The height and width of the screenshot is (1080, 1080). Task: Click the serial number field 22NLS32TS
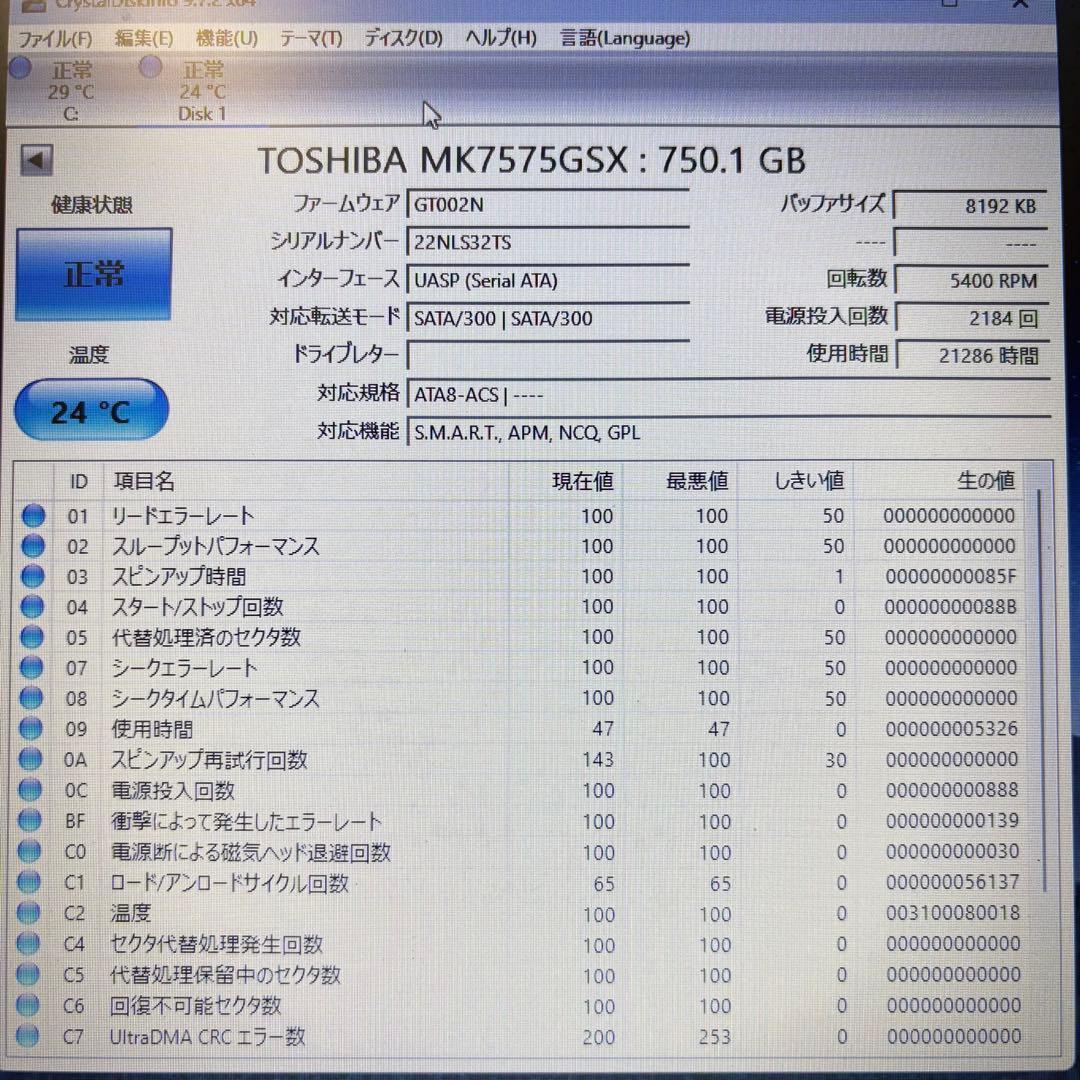coord(548,242)
